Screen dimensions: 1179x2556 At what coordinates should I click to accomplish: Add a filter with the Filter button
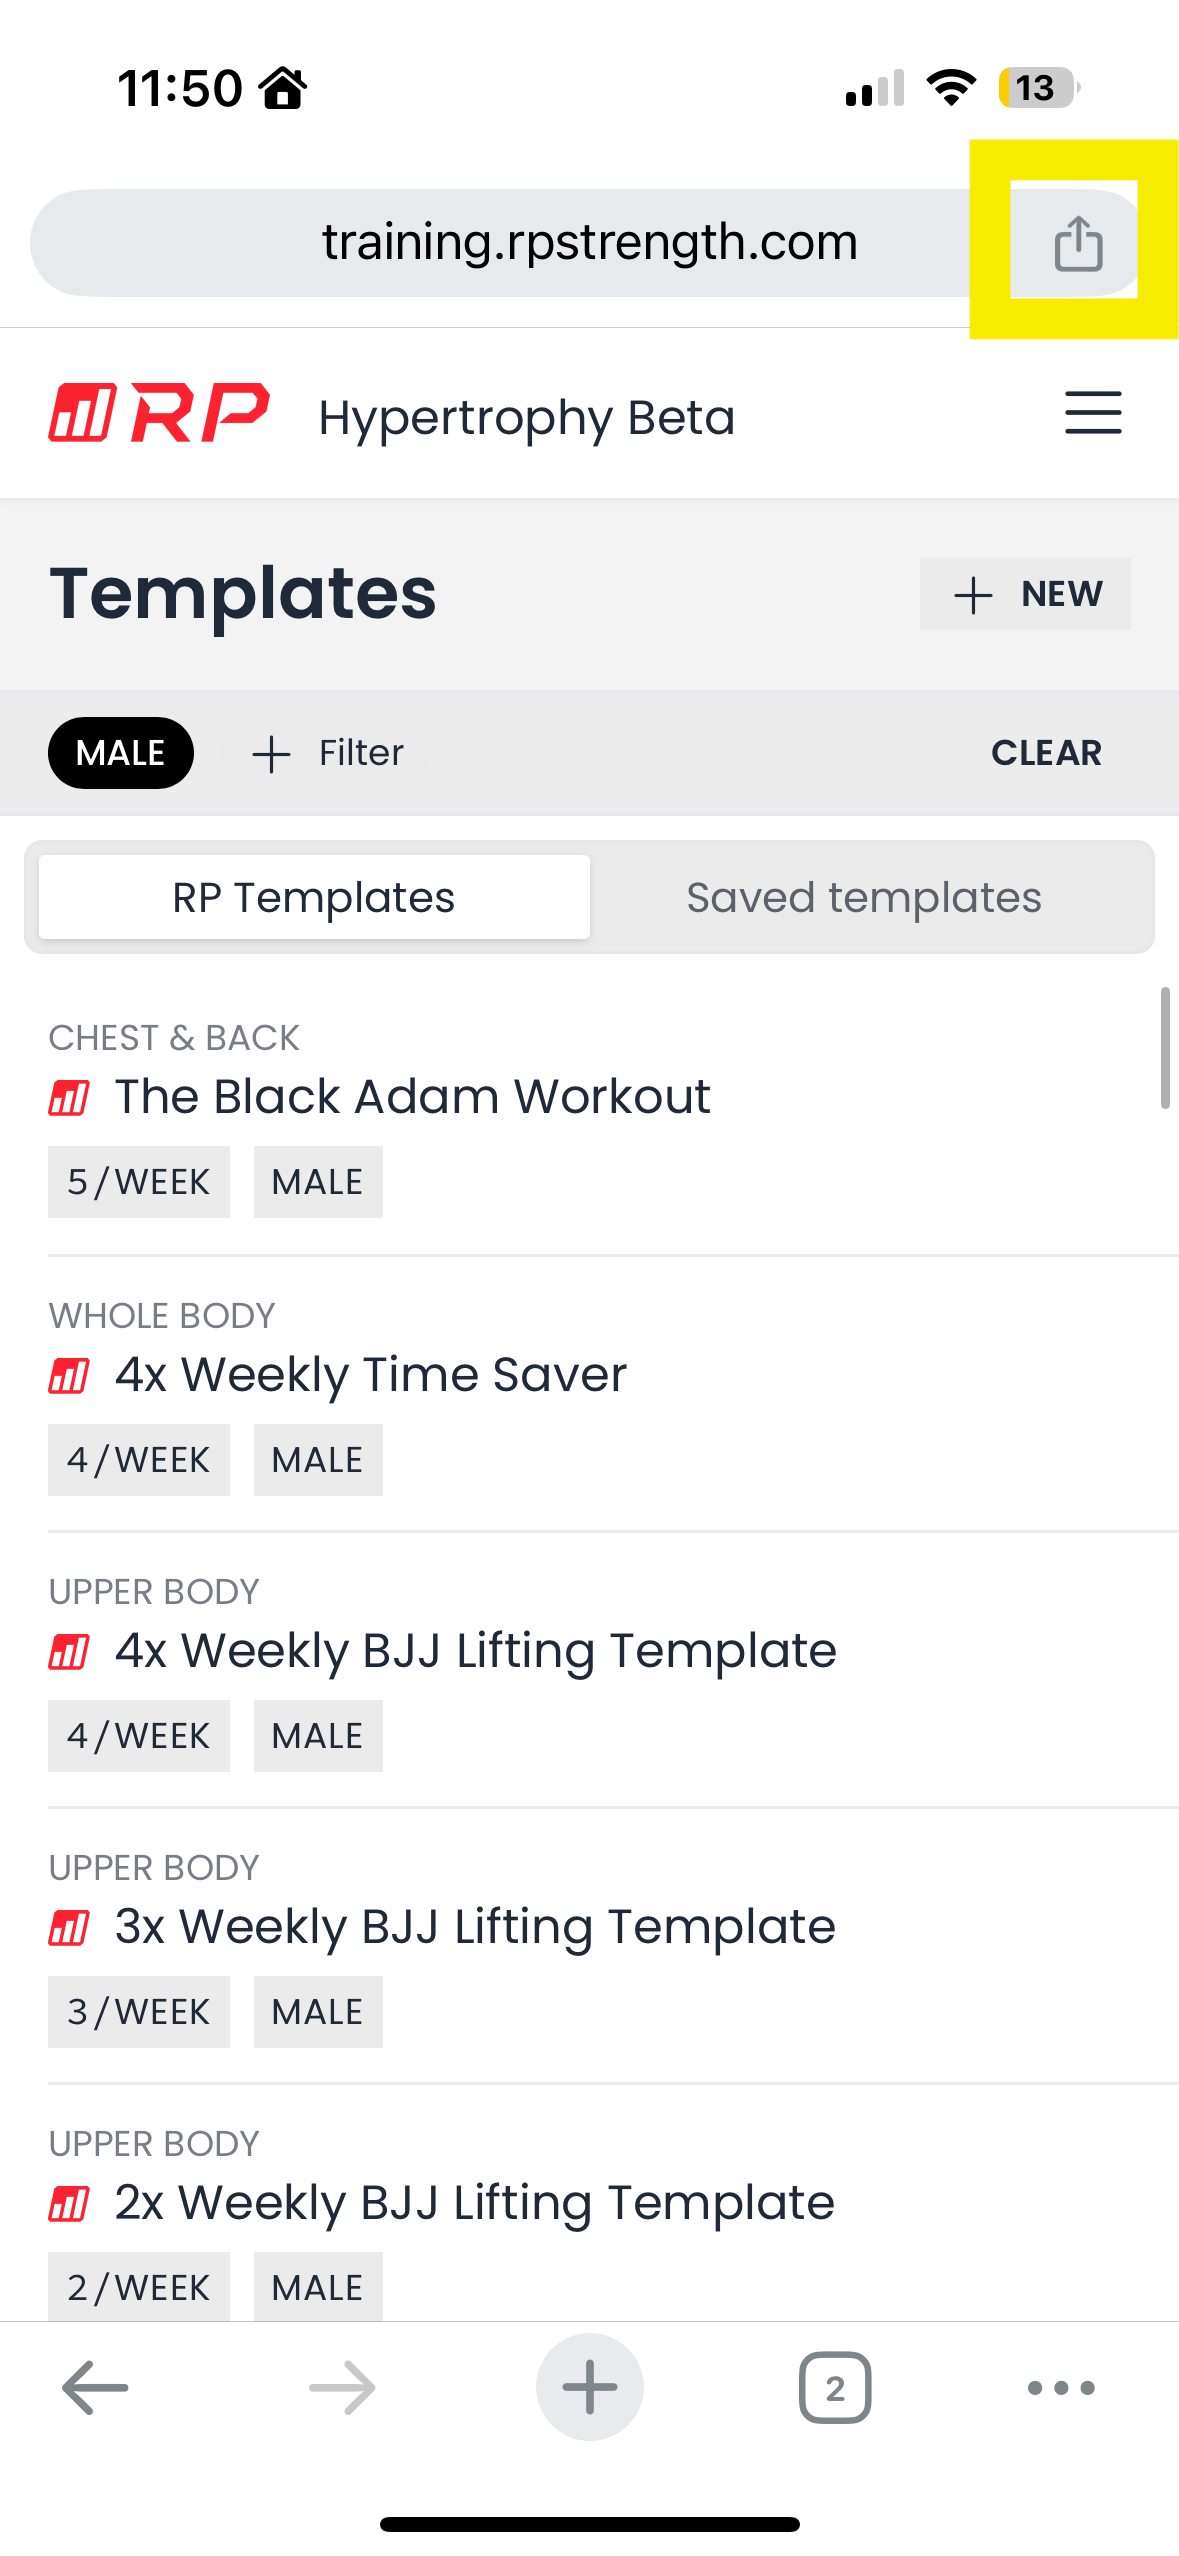(328, 753)
